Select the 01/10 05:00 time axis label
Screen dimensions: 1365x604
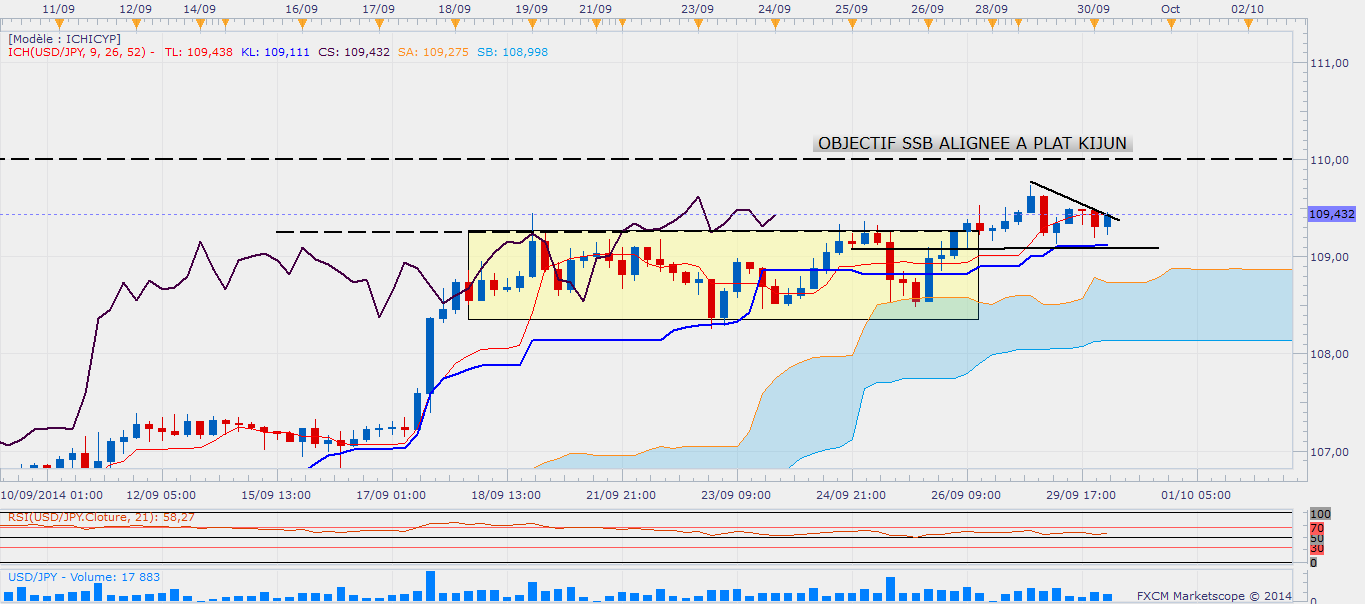pyautogui.click(x=1197, y=494)
